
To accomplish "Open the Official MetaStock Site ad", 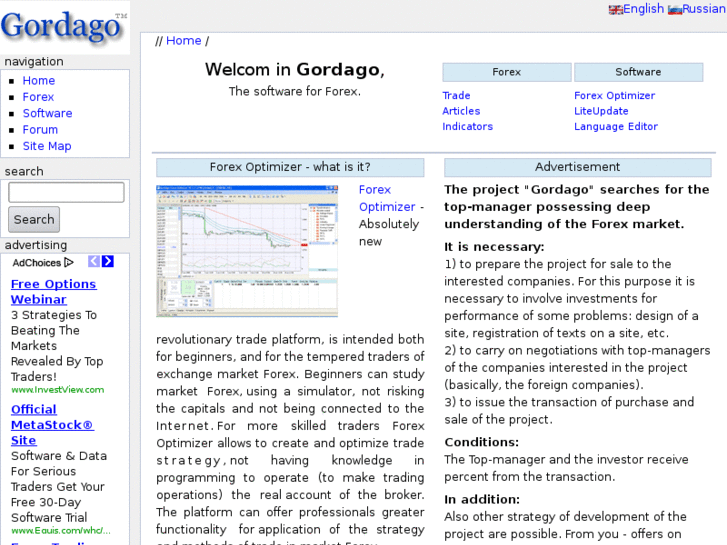I will [x=52, y=425].
